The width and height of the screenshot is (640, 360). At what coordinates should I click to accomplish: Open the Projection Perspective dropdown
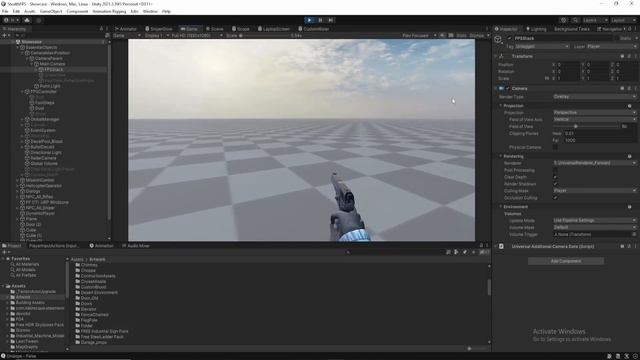pos(595,112)
